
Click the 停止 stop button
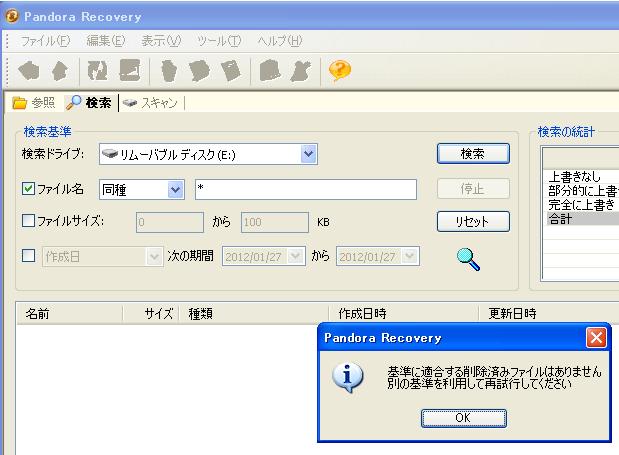[x=473, y=189]
